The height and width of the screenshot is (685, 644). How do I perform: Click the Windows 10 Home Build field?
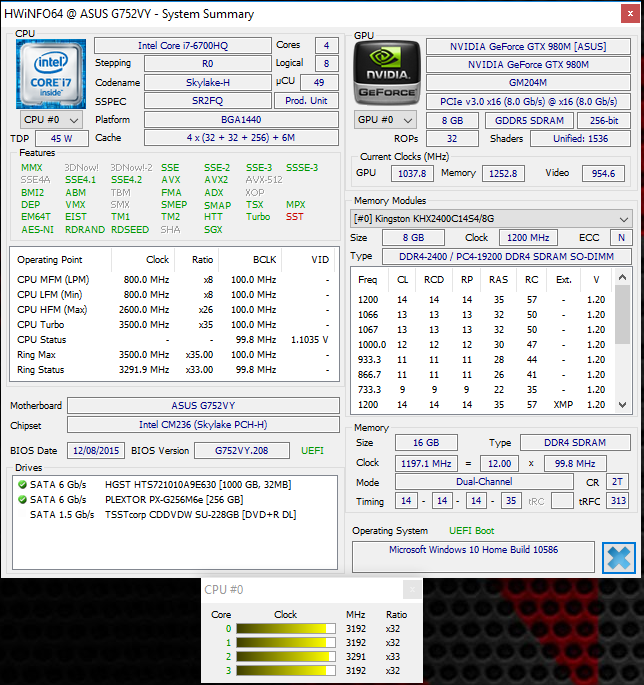474,556
